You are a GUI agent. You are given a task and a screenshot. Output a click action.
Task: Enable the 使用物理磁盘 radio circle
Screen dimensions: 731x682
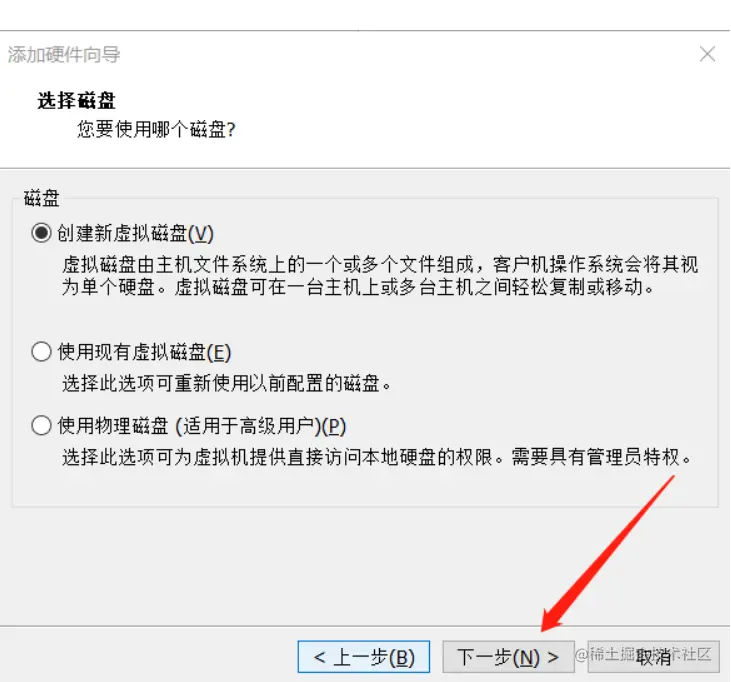pyautogui.click(x=41, y=425)
